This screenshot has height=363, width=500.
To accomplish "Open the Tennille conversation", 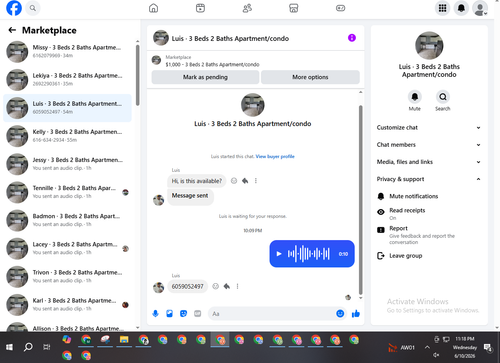I will pos(68,192).
